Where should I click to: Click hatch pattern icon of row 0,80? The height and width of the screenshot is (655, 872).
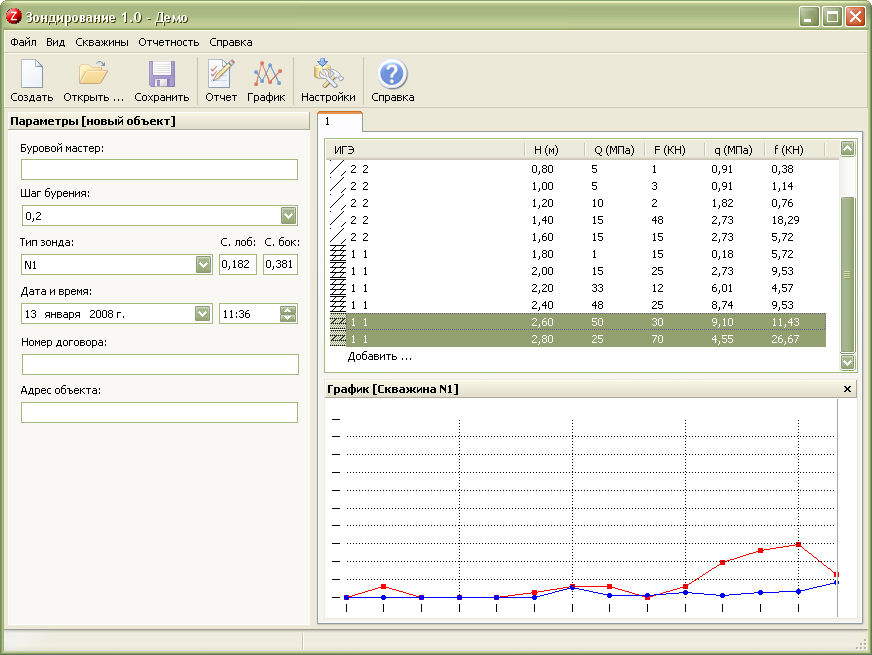coord(338,169)
